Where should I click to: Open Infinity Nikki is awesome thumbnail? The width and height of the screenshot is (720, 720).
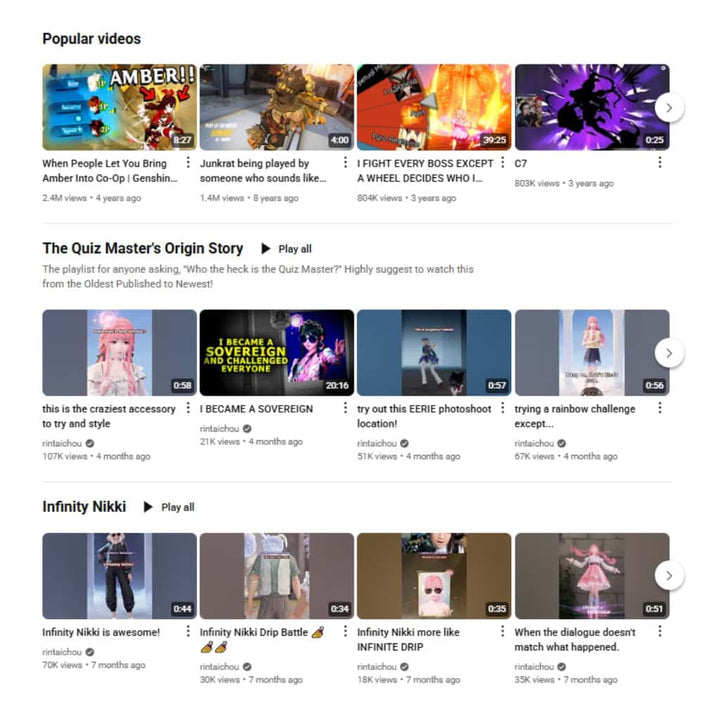(x=119, y=576)
